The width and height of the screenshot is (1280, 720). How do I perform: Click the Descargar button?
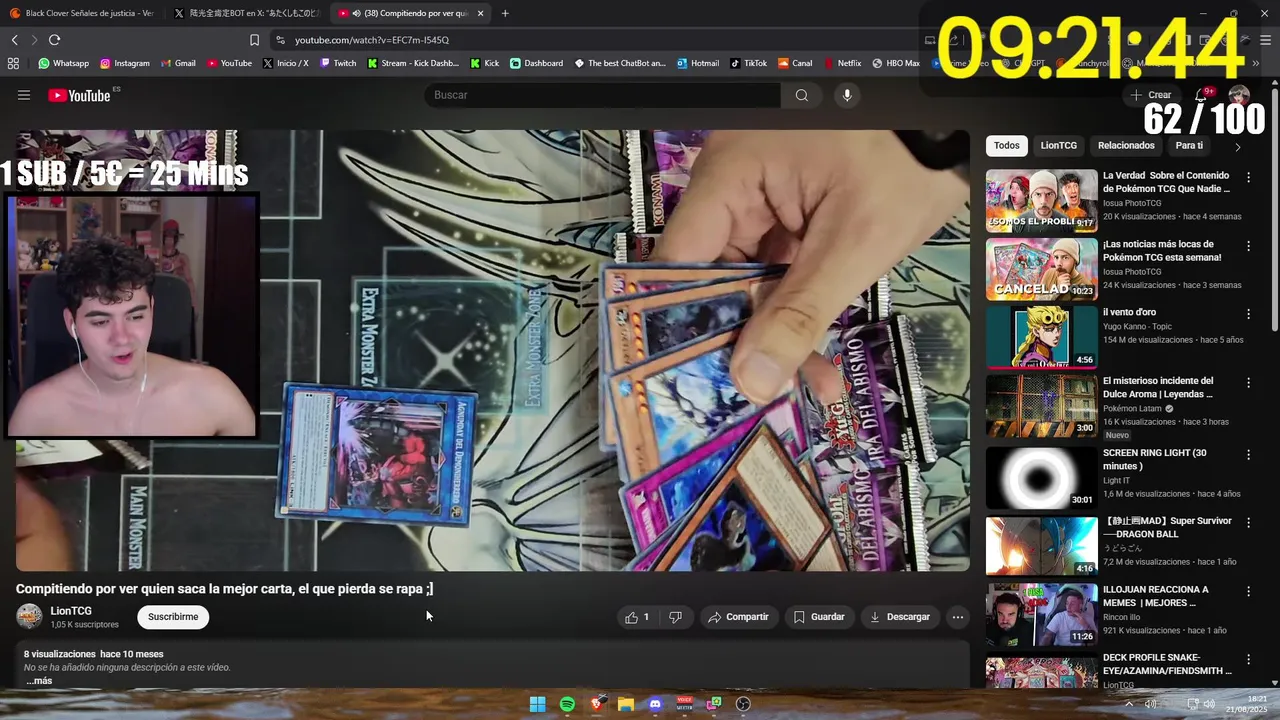pyautogui.click(x=900, y=617)
